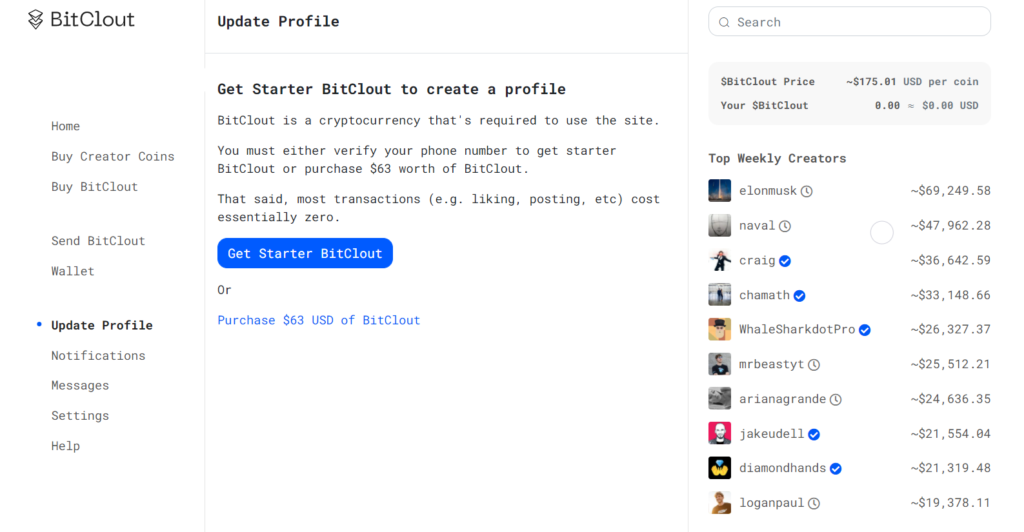Click the clock icon beside loganpaul
The image size is (1024, 532).
[x=814, y=503]
